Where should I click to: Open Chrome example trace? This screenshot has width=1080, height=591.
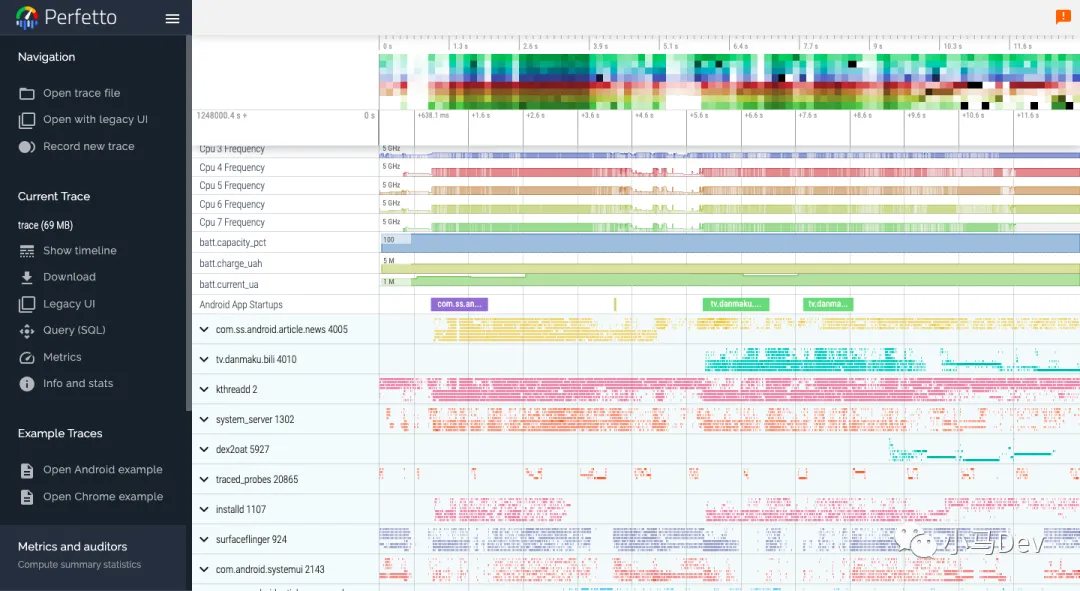(102, 497)
